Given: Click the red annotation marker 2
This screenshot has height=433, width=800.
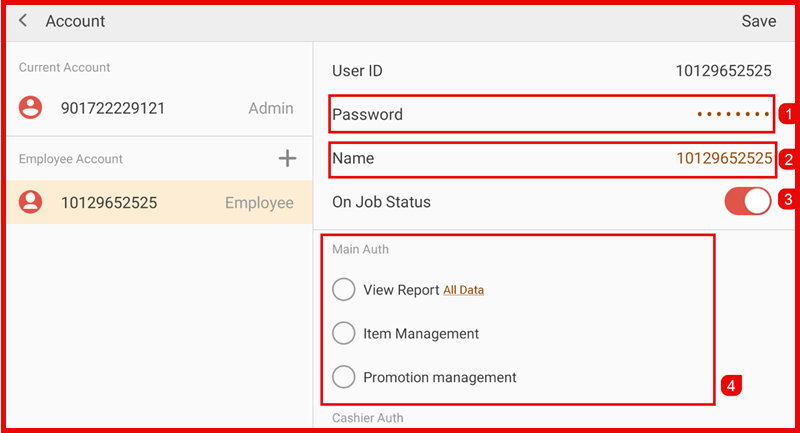Looking at the screenshot, I should [x=787, y=158].
